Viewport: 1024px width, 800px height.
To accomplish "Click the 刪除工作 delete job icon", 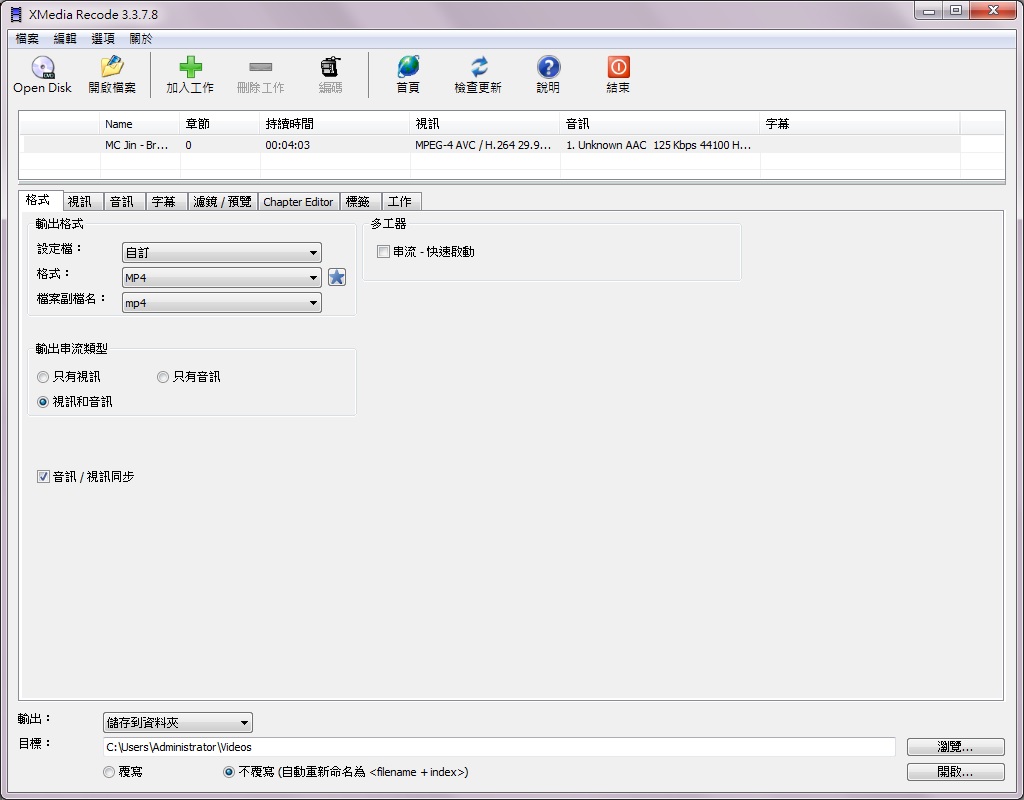I will [x=260, y=70].
